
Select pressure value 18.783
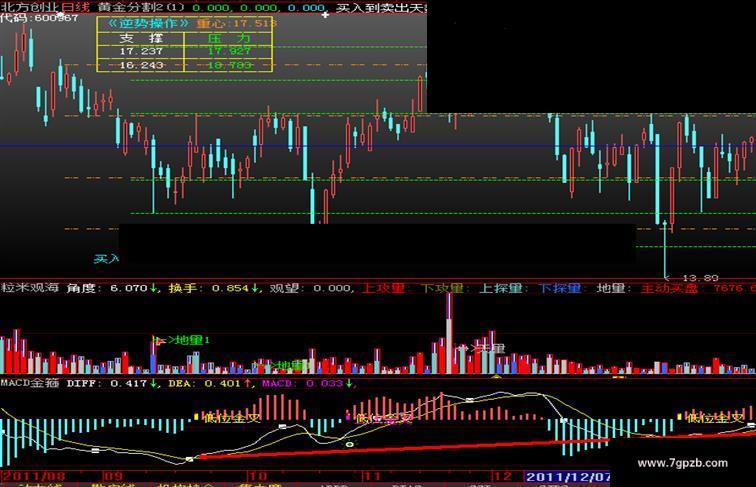point(229,65)
